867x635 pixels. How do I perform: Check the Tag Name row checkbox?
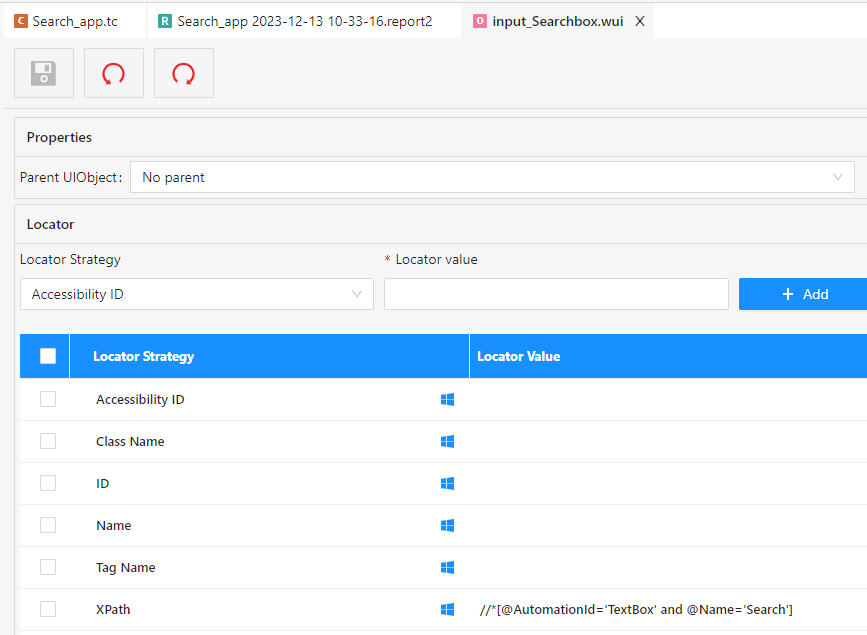[48, 568]
